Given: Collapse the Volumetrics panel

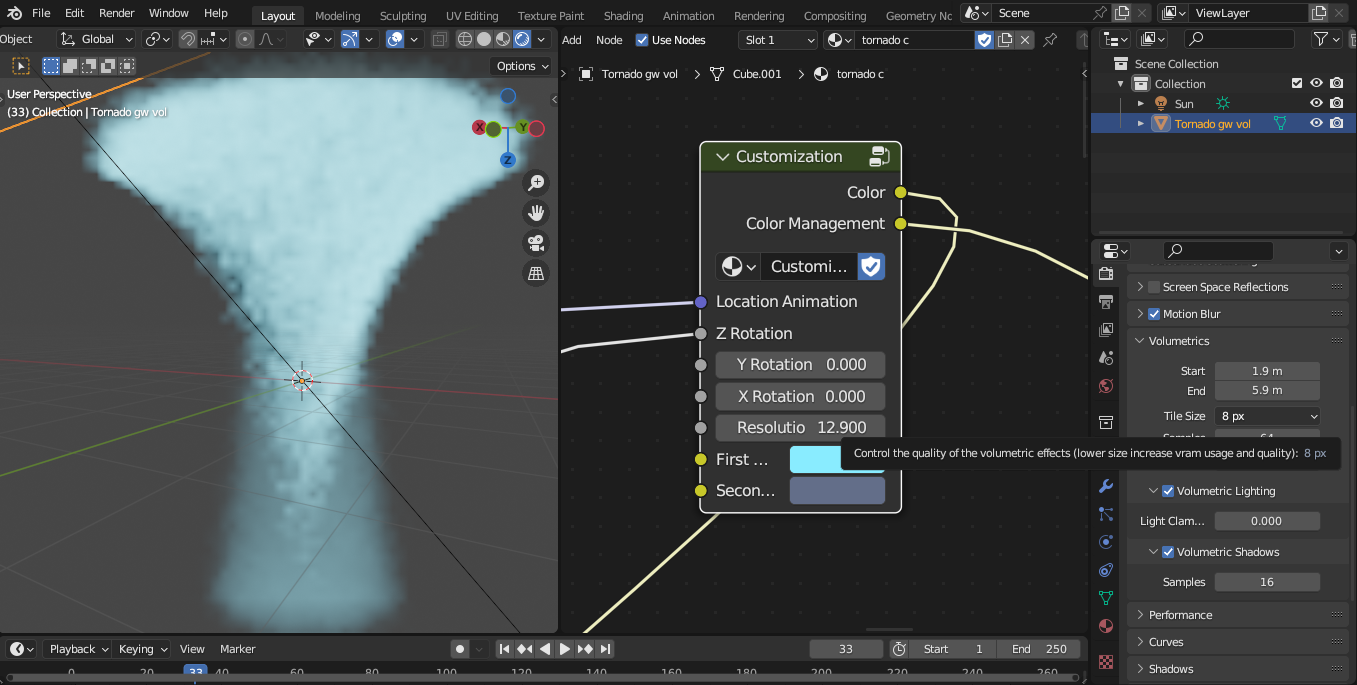Looking at the screenshot, I should click(1239, 341).
